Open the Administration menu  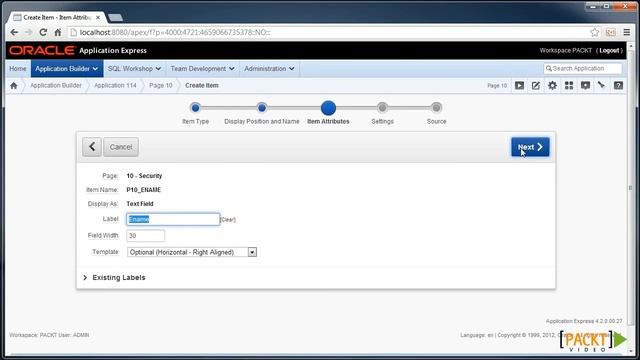269,69
